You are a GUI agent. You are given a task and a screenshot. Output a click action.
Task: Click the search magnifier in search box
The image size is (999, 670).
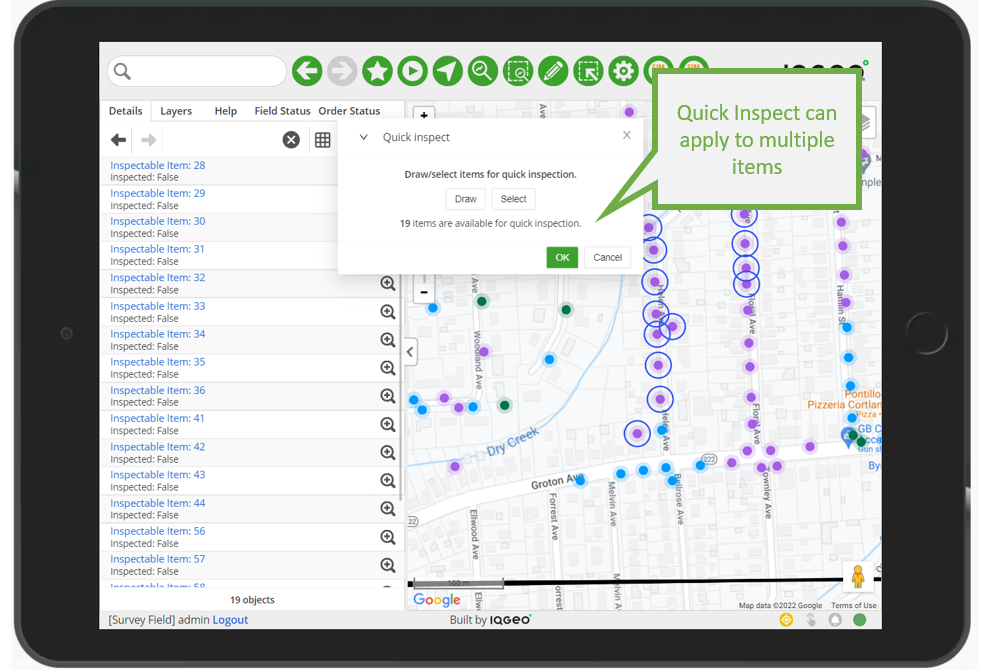tap(122, 71)
